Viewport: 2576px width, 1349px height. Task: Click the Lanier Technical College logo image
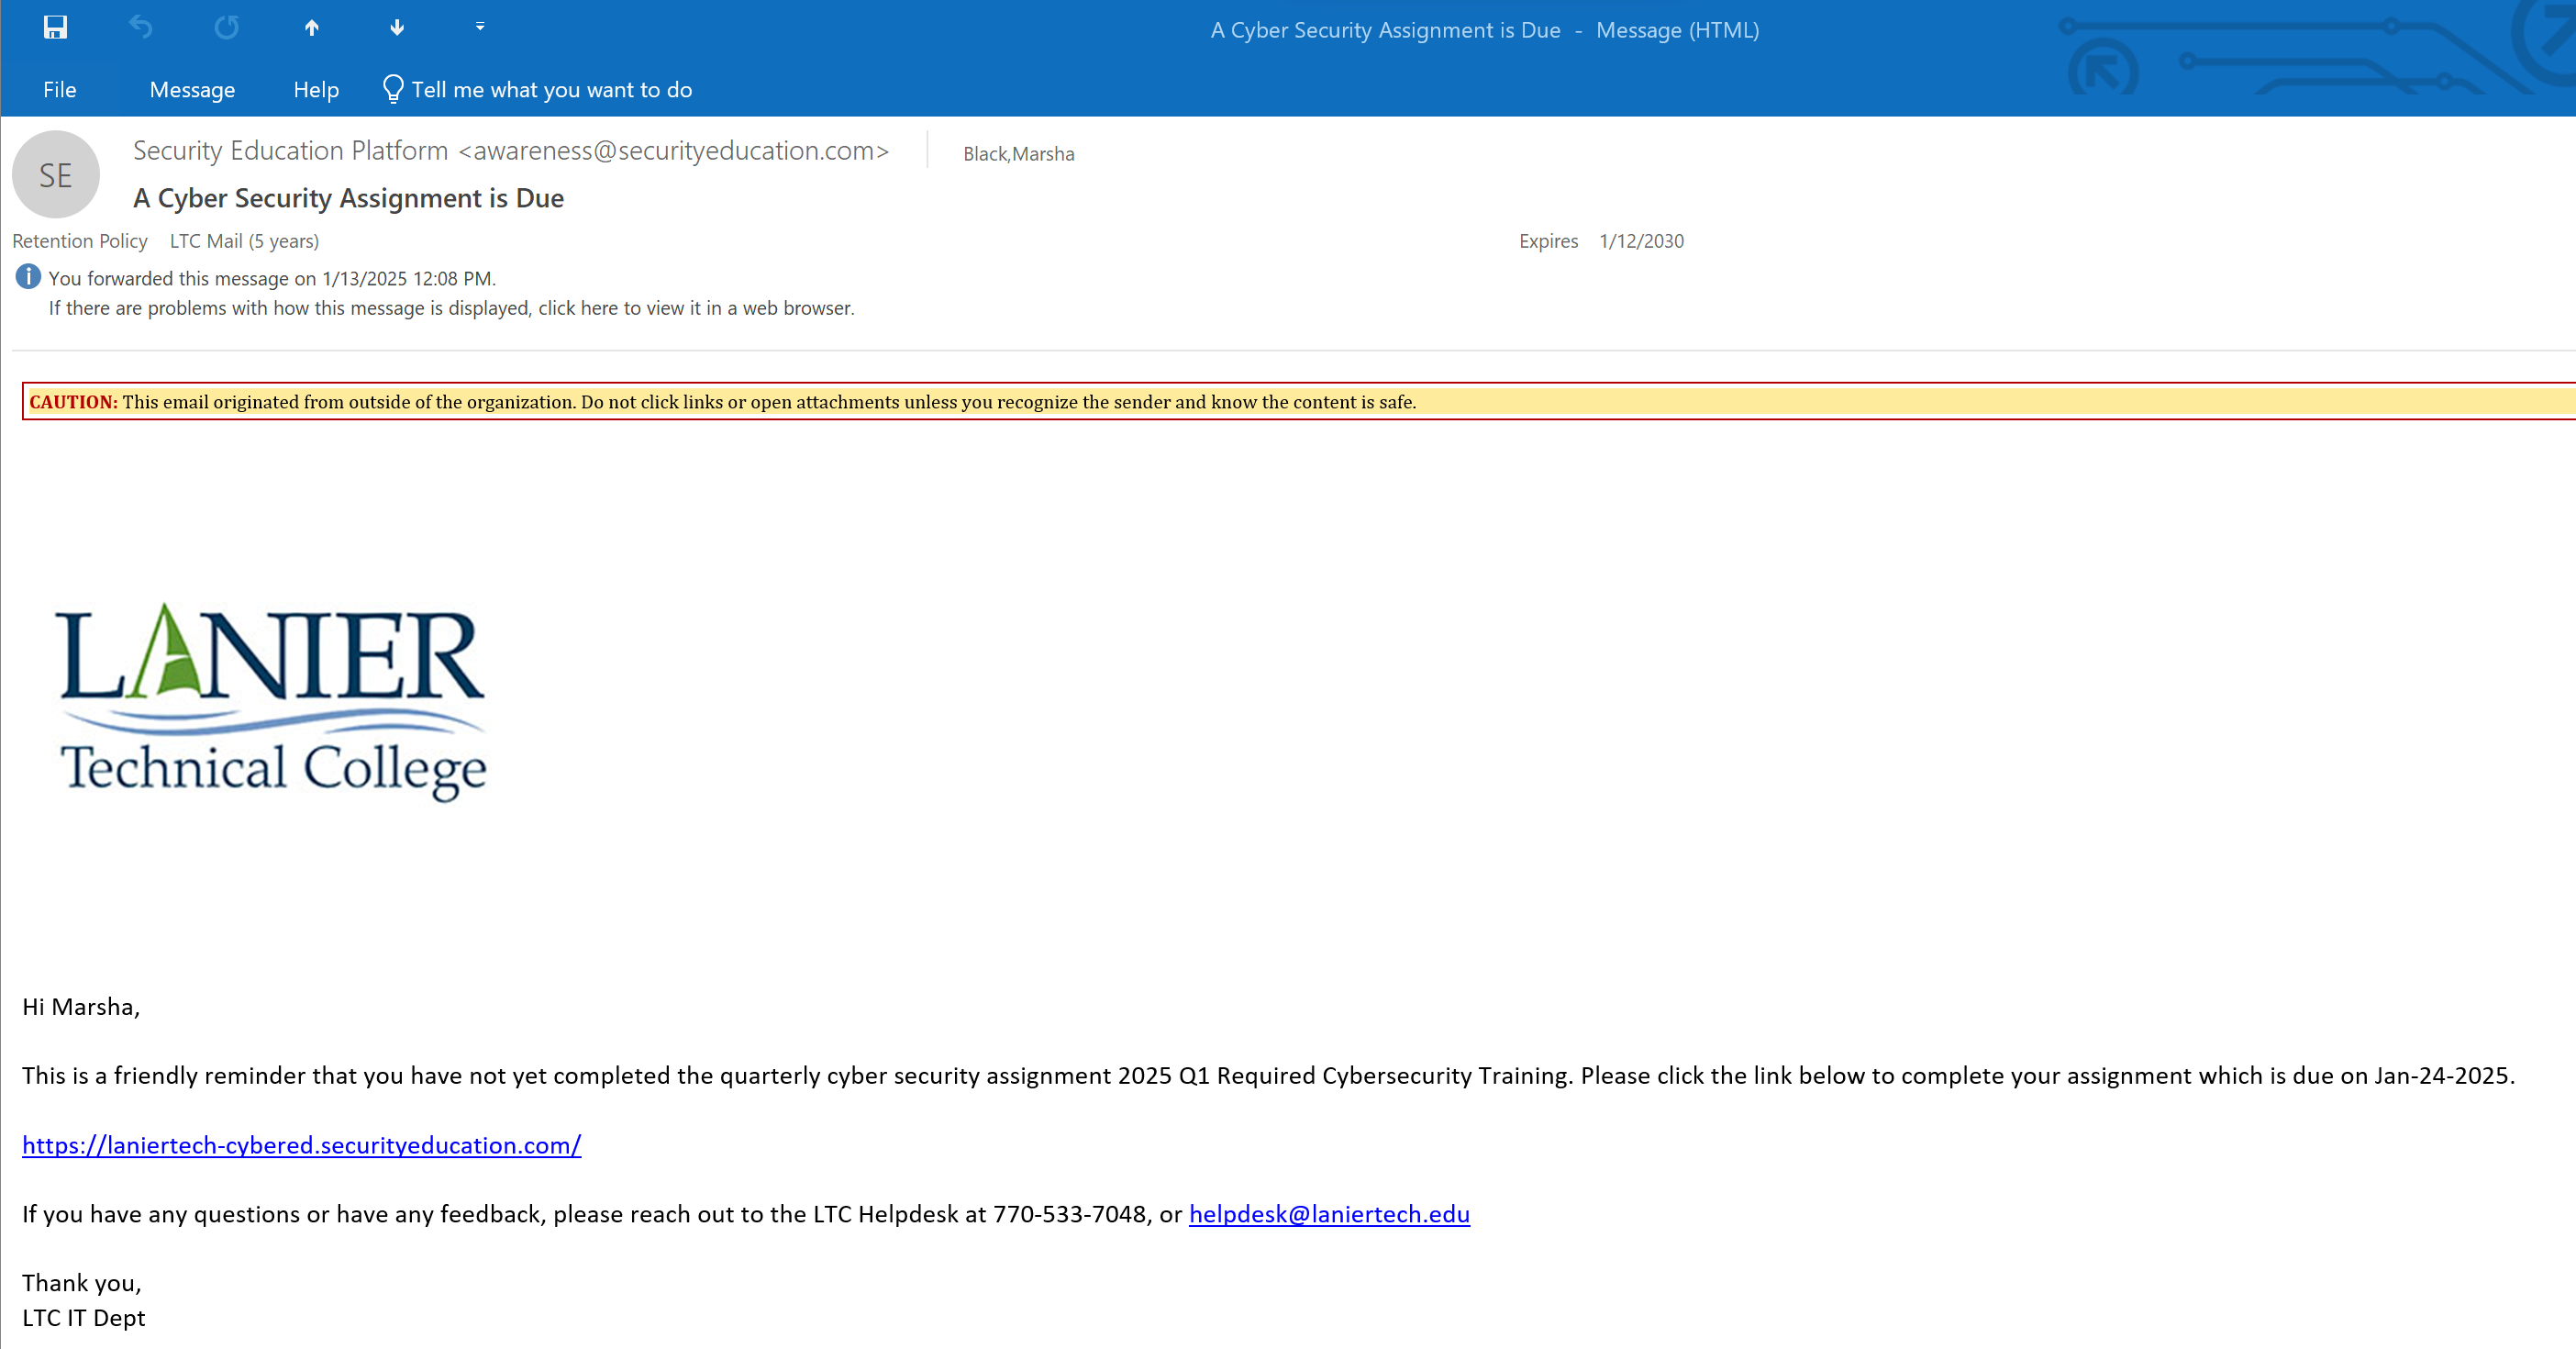pyautogui.click(x=272, y=700)
